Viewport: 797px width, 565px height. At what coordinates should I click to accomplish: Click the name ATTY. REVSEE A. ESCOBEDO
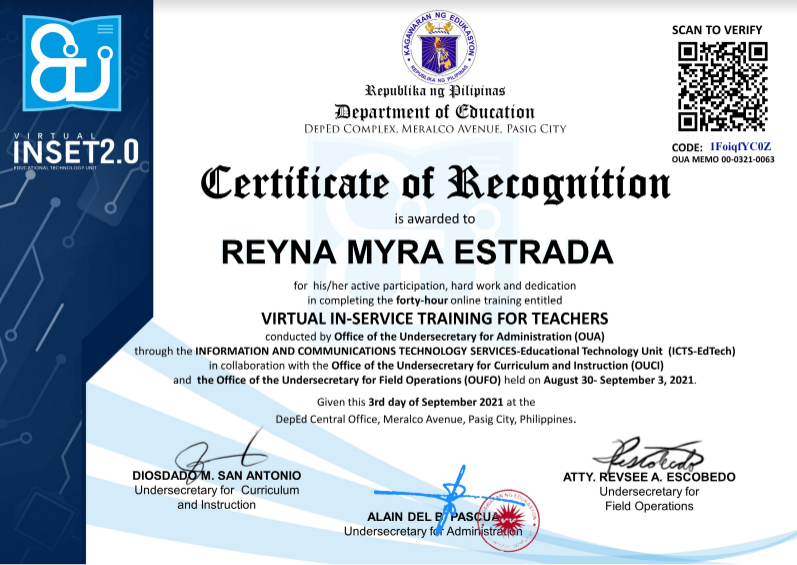click(649, 477)
